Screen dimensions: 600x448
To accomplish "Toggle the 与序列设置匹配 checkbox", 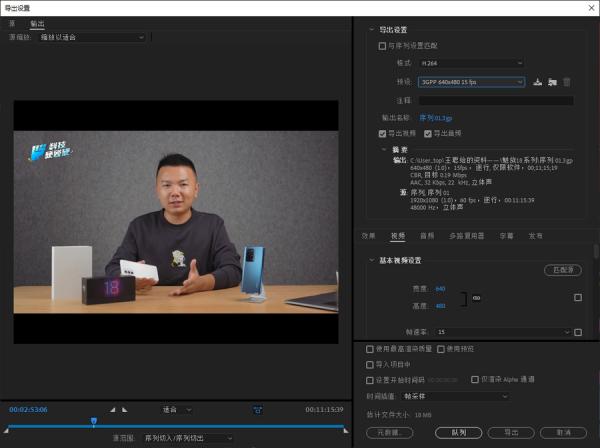I will pos(382,46).
